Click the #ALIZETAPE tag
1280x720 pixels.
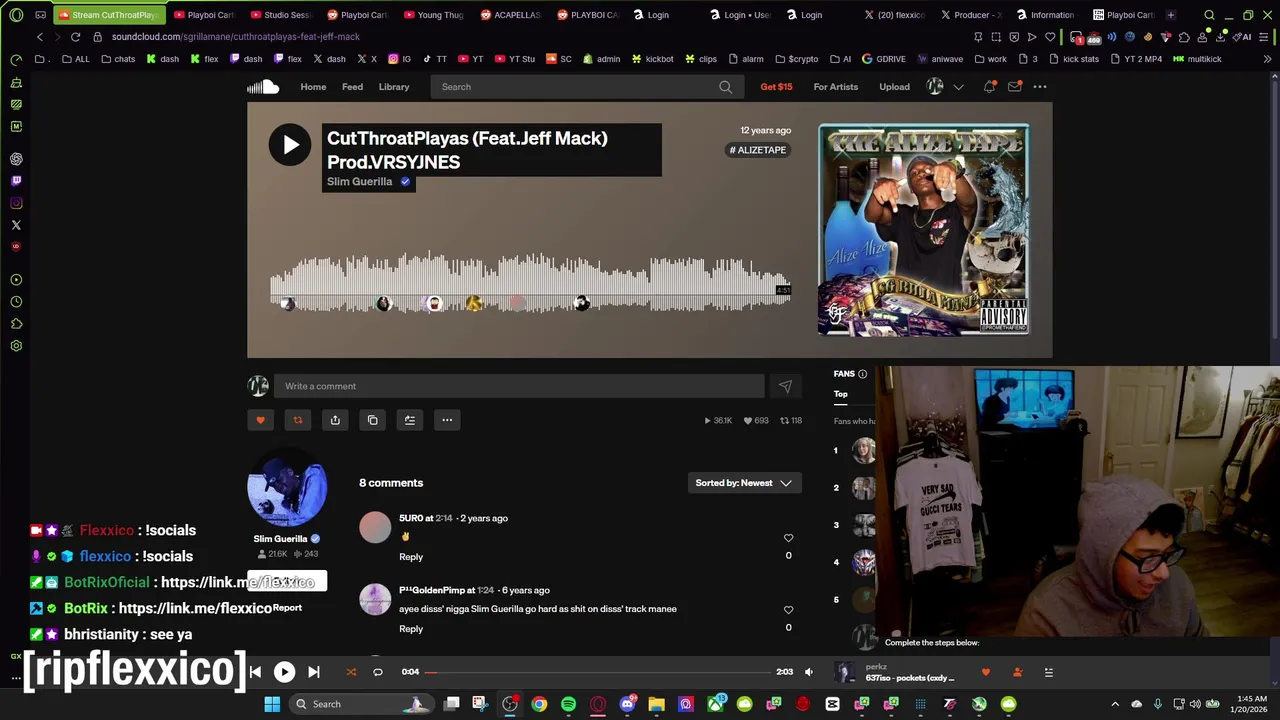758,150
